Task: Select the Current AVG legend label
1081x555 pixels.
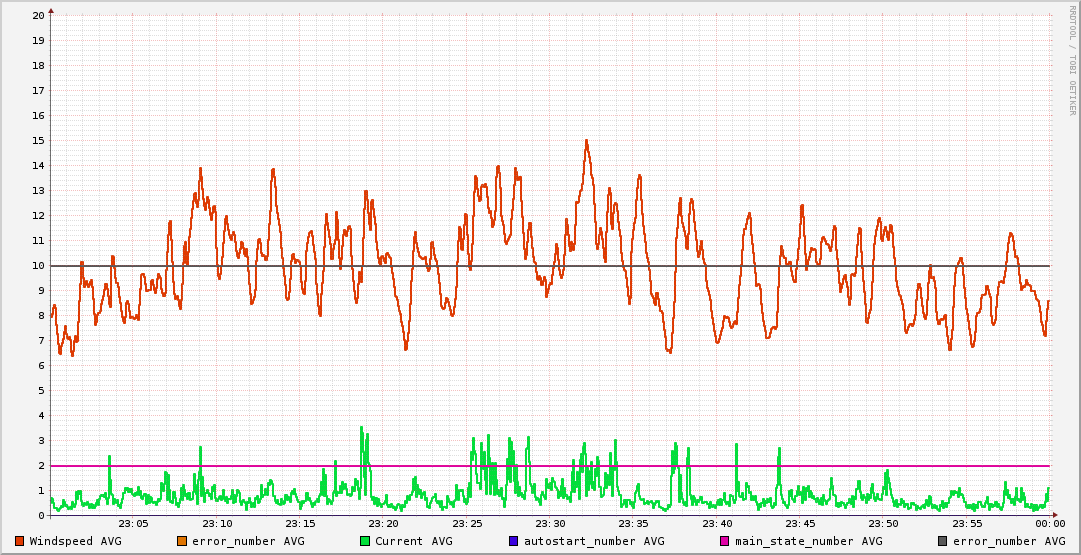Action: click(x=414, y=541)
